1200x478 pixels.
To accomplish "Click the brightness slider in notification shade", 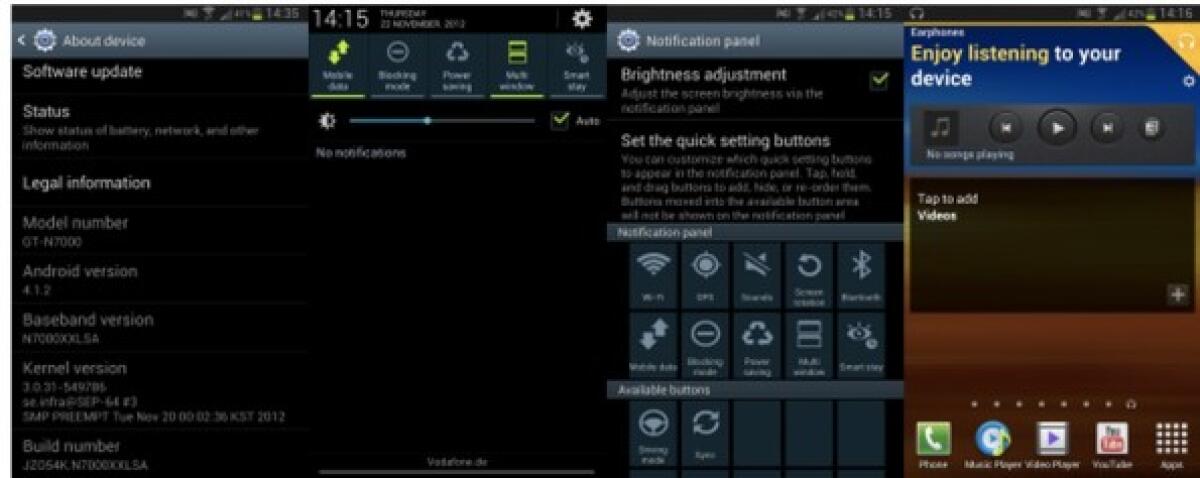I will pos(443,120).
